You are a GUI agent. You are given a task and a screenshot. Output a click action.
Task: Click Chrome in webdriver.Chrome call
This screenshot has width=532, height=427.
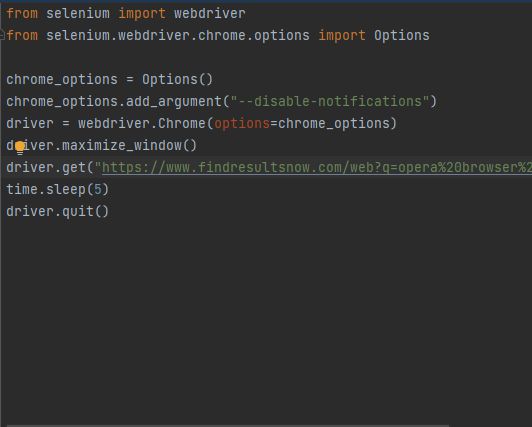pyautogui.click(x=182, y=123)
